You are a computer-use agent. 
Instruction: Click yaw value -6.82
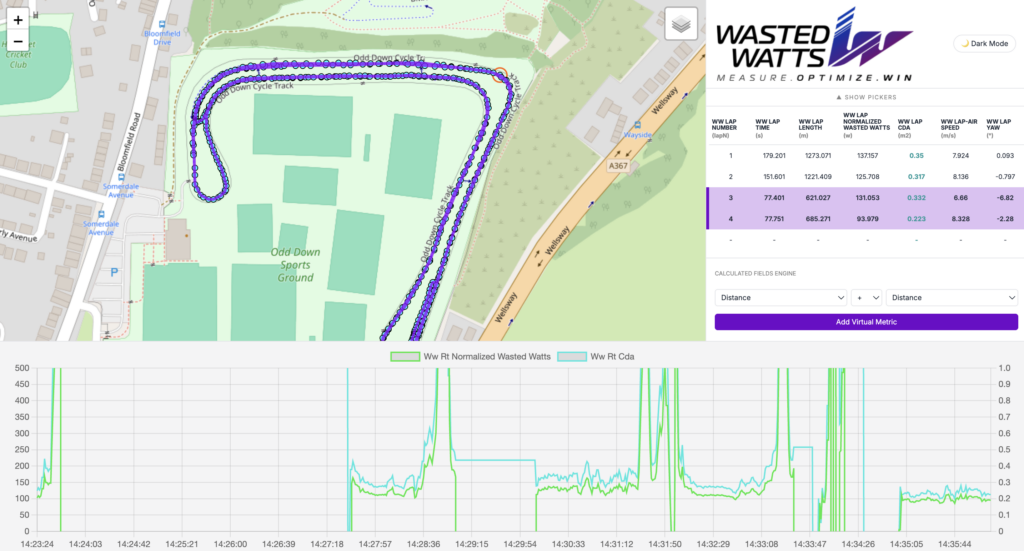(1006, 198)
